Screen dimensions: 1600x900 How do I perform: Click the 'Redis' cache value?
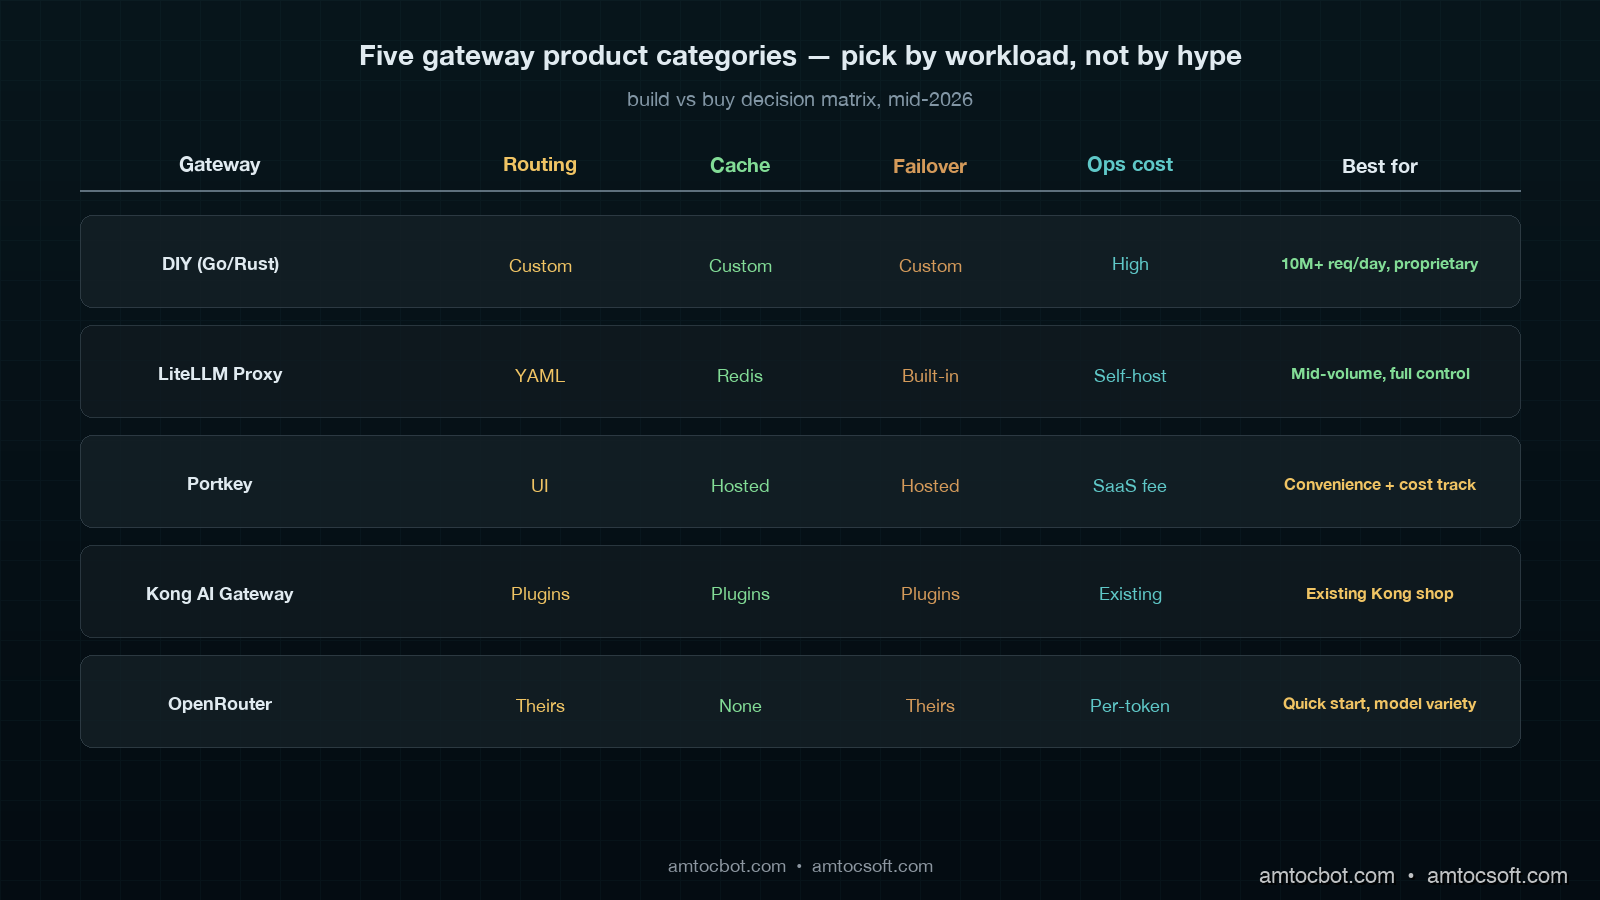pyautogui.click(x=740, y=376)
